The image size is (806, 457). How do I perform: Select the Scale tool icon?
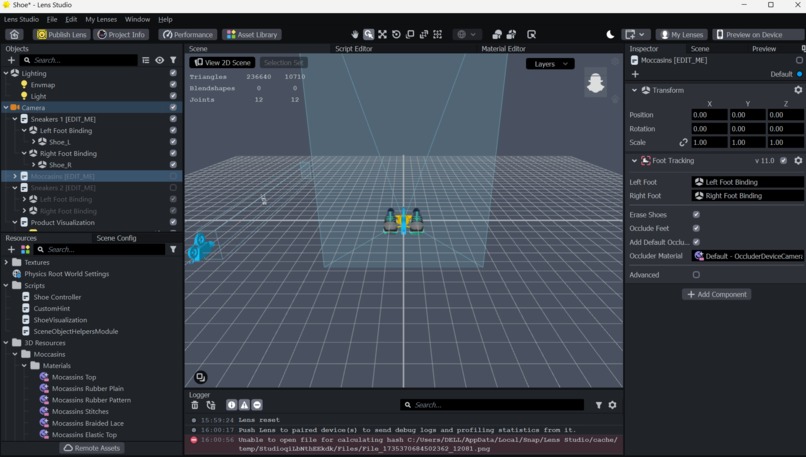point(410,34)
